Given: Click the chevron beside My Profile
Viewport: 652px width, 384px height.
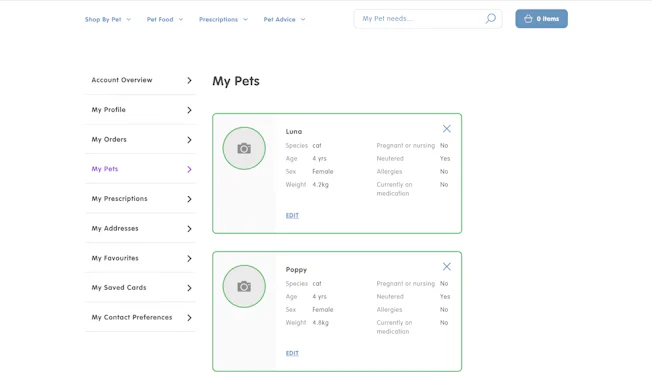Looking at the screenshot, I should pos(189,110).
